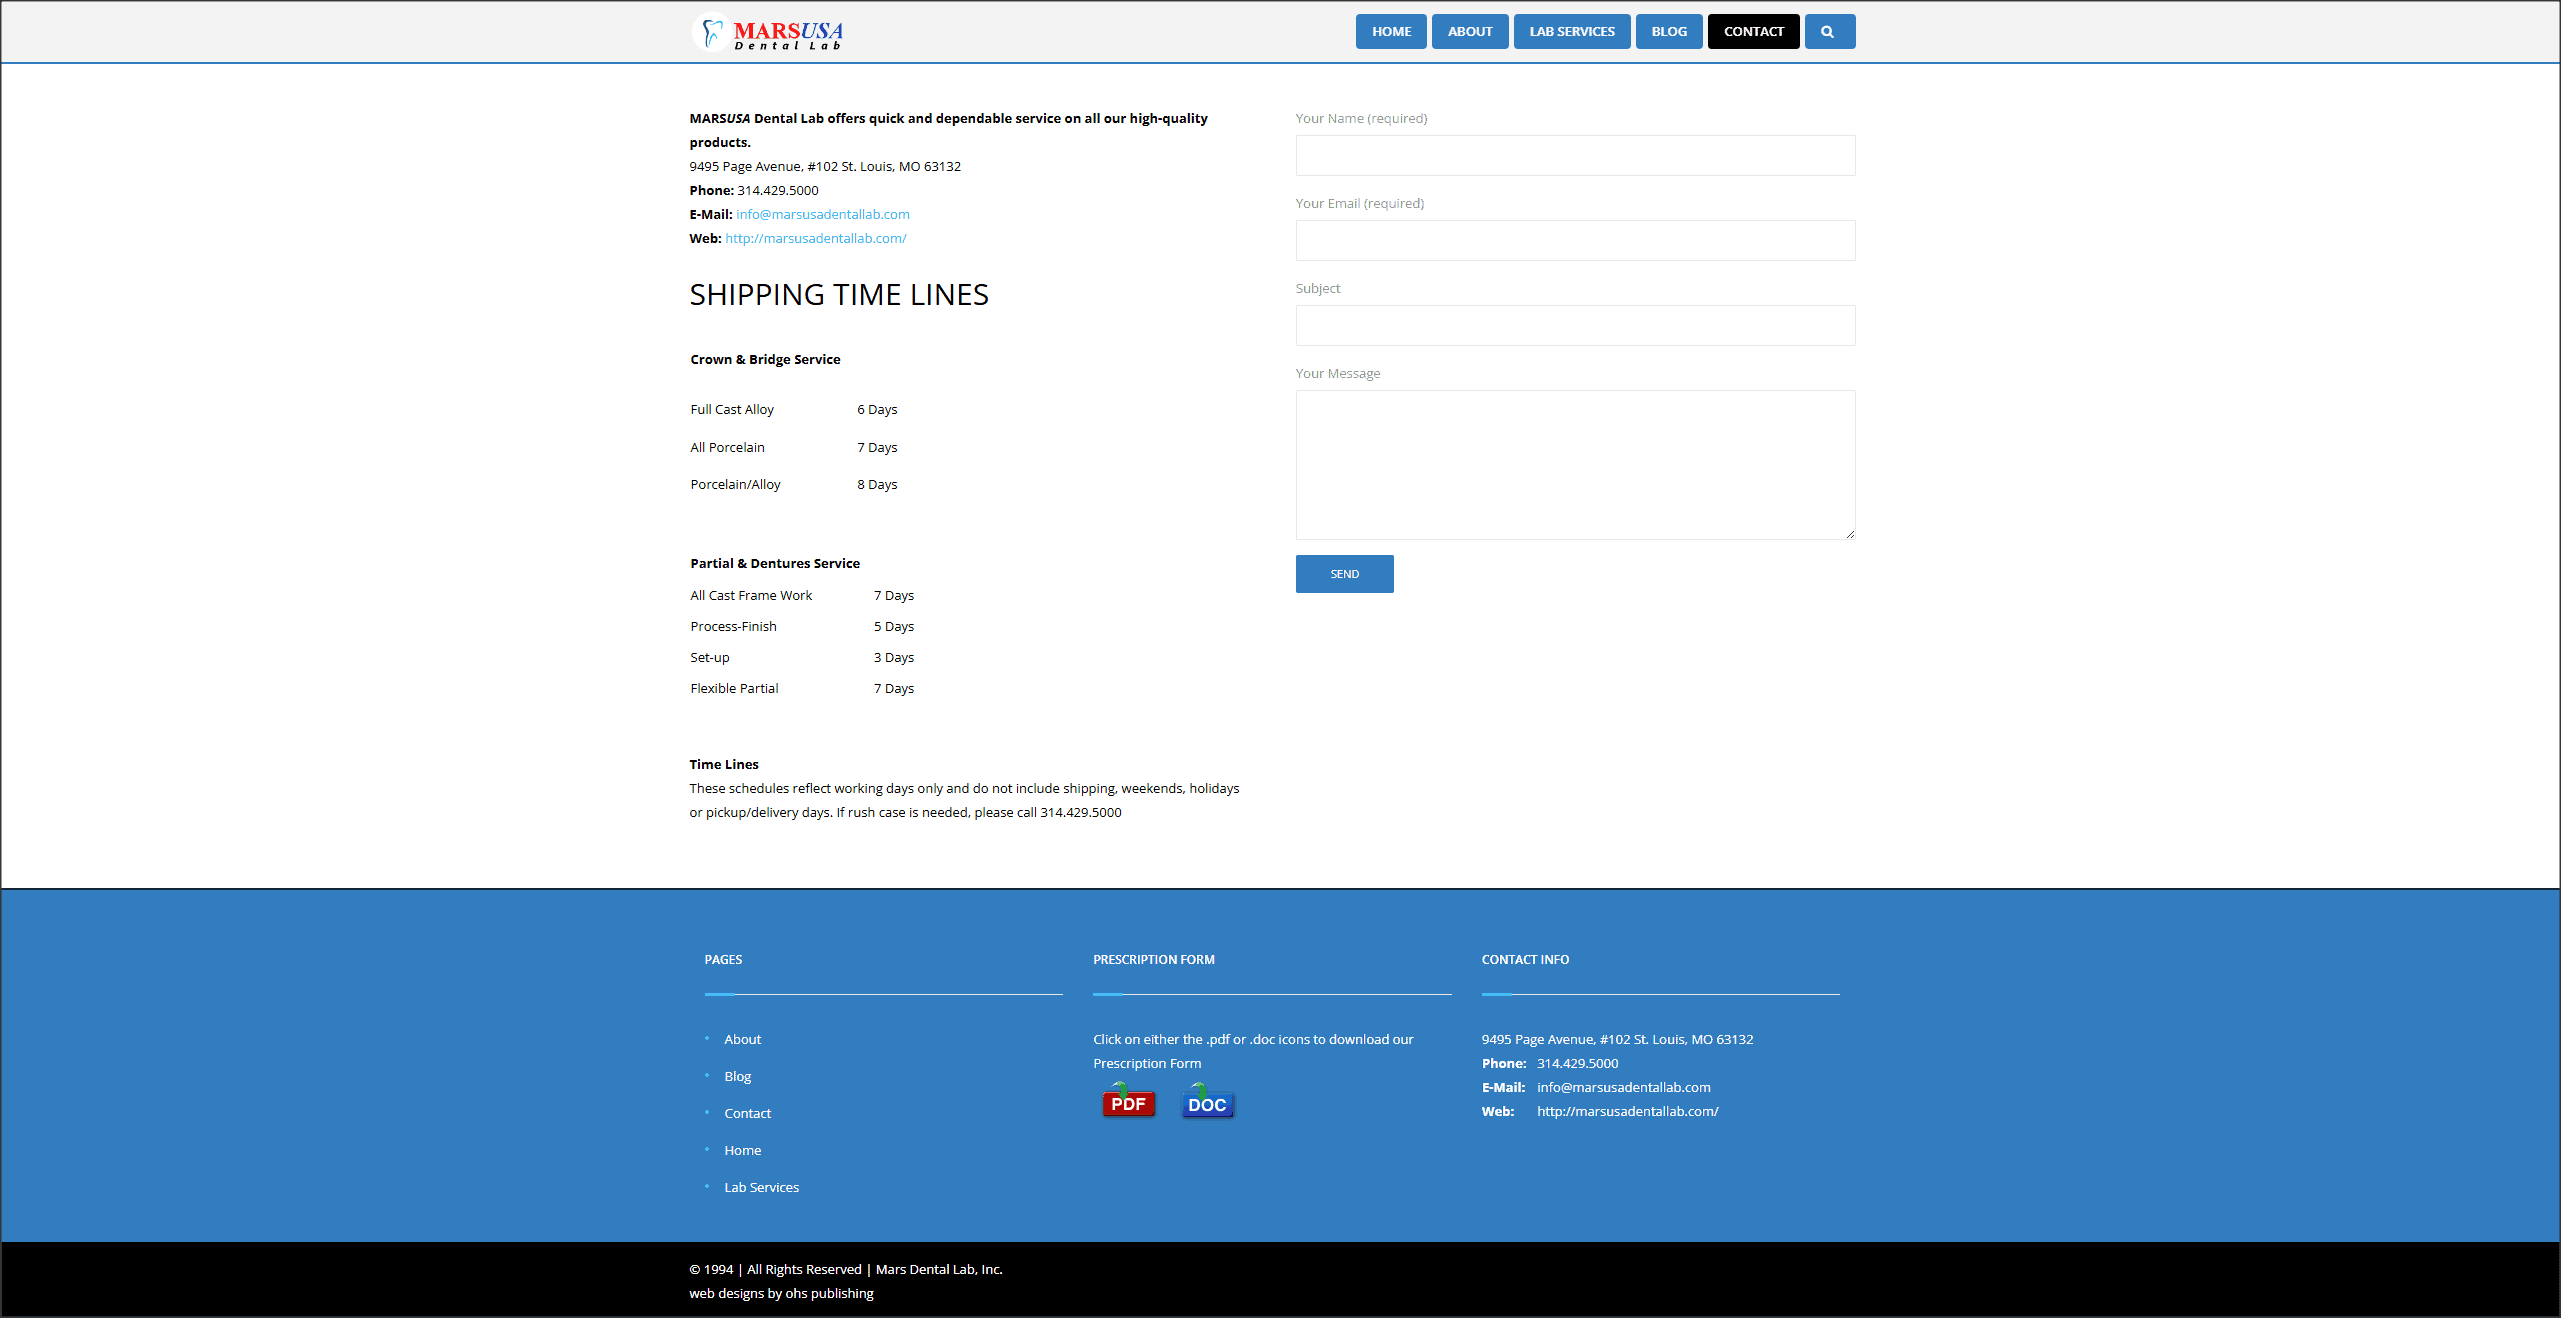
Task: Click the Partial & Dentures Service heading
Action: point(775,564)
